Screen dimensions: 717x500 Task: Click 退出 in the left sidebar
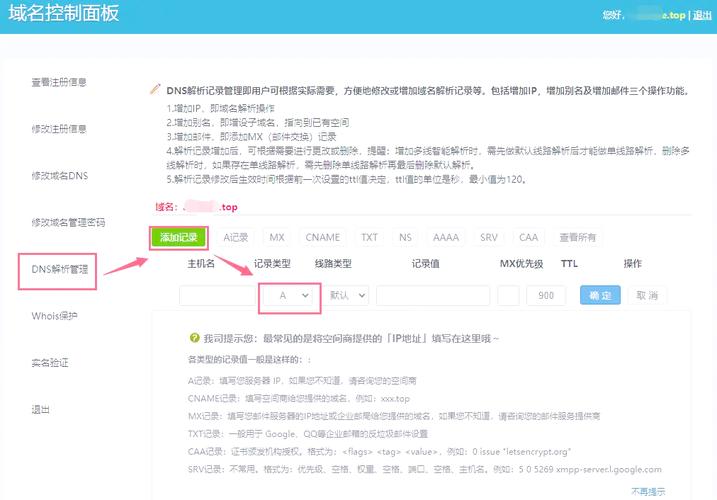[40, 409]
